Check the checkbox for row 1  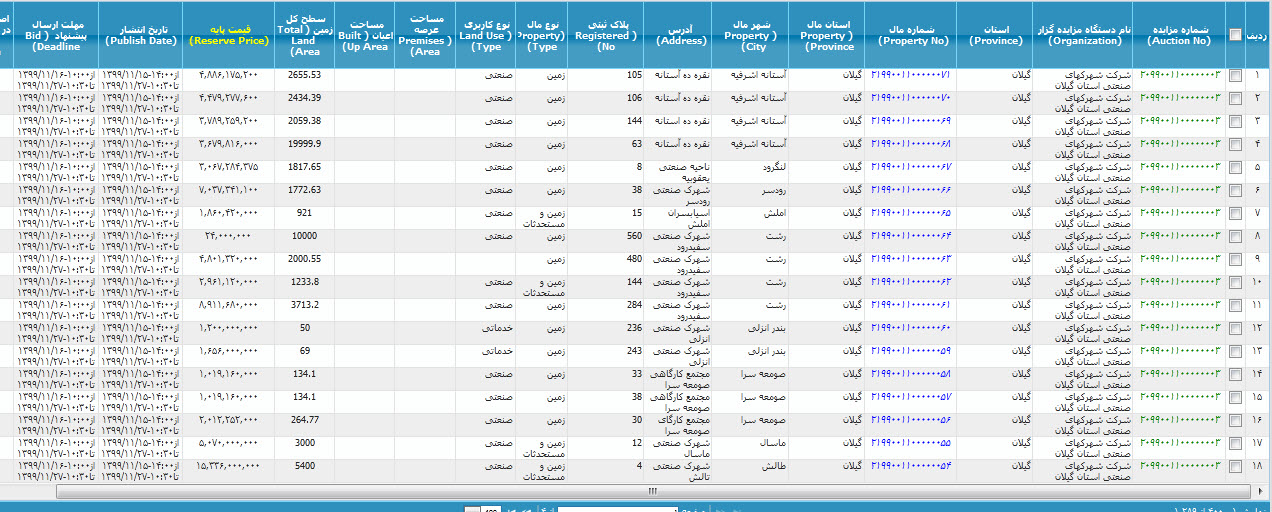coord(1236,76)
